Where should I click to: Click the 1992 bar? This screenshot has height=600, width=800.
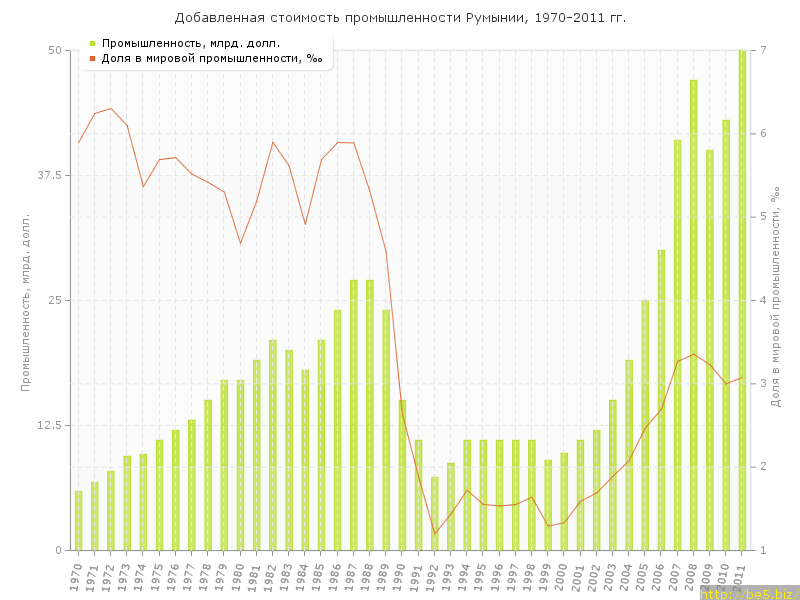click(435, 513)
